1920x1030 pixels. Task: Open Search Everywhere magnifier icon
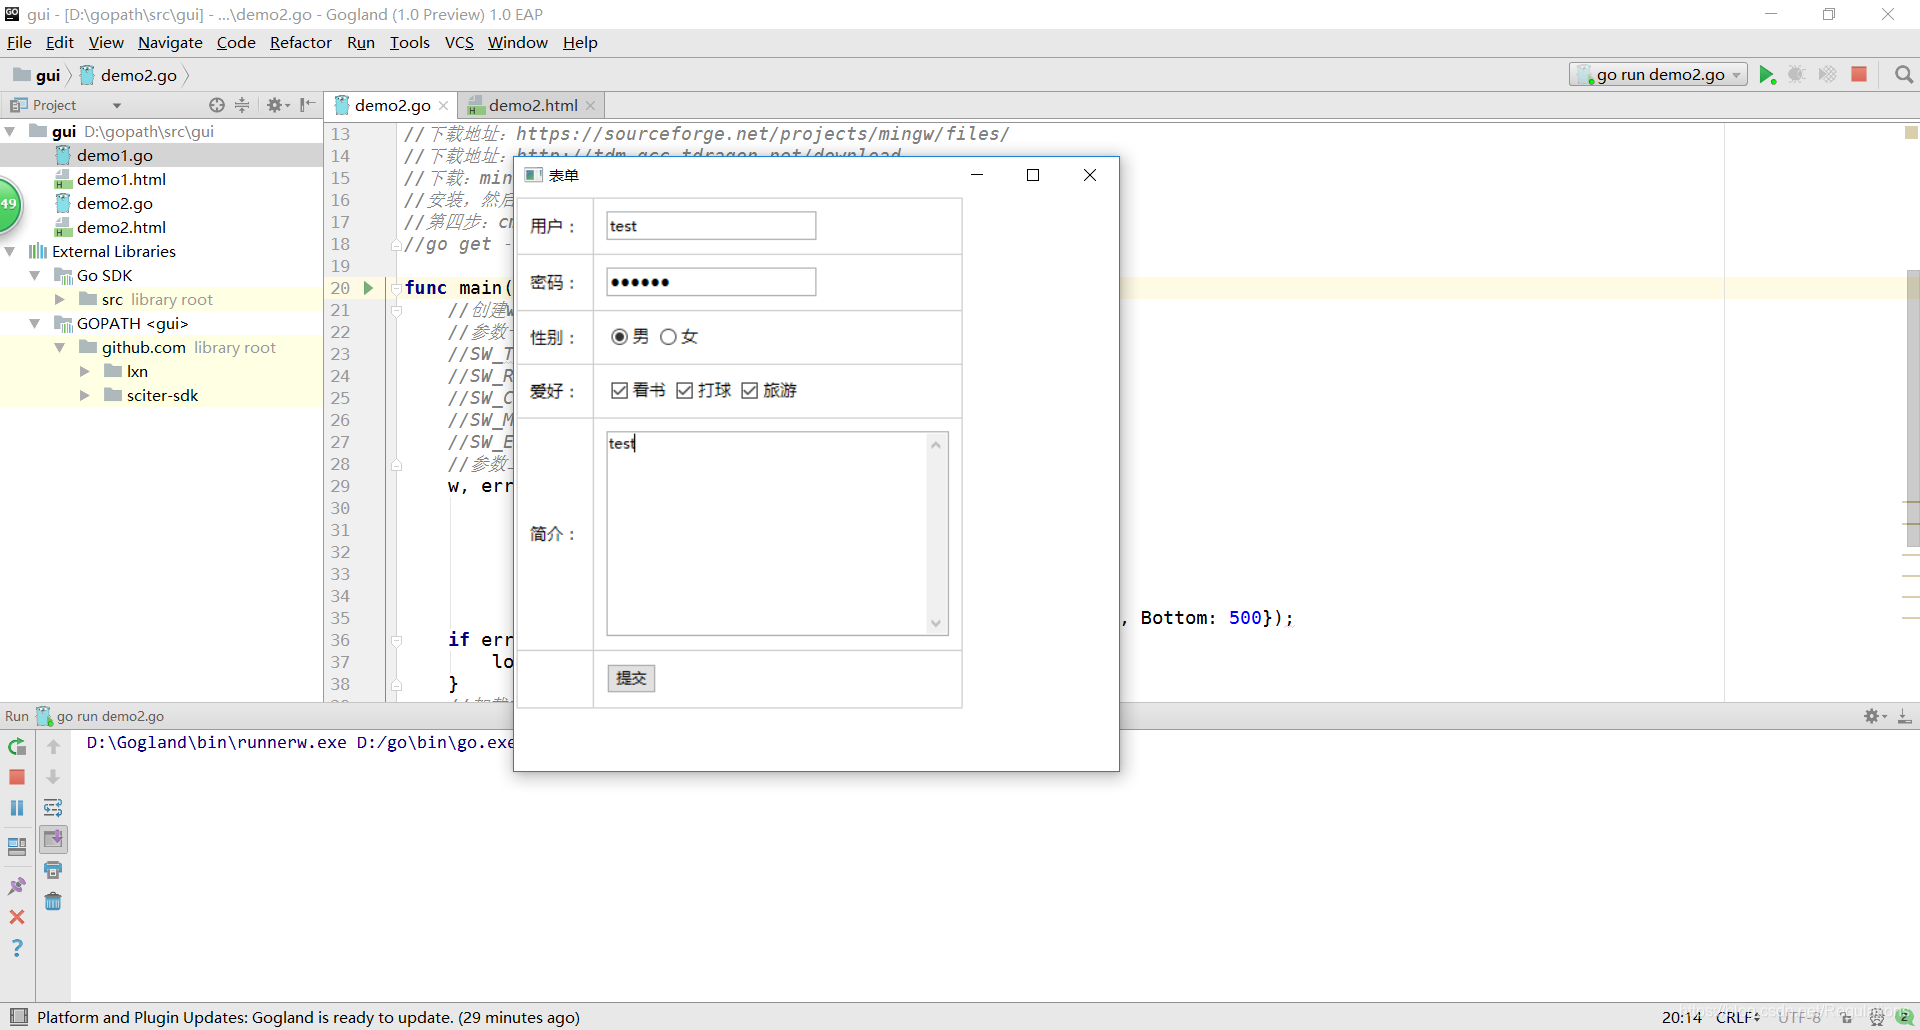[x=1904, y=75]
